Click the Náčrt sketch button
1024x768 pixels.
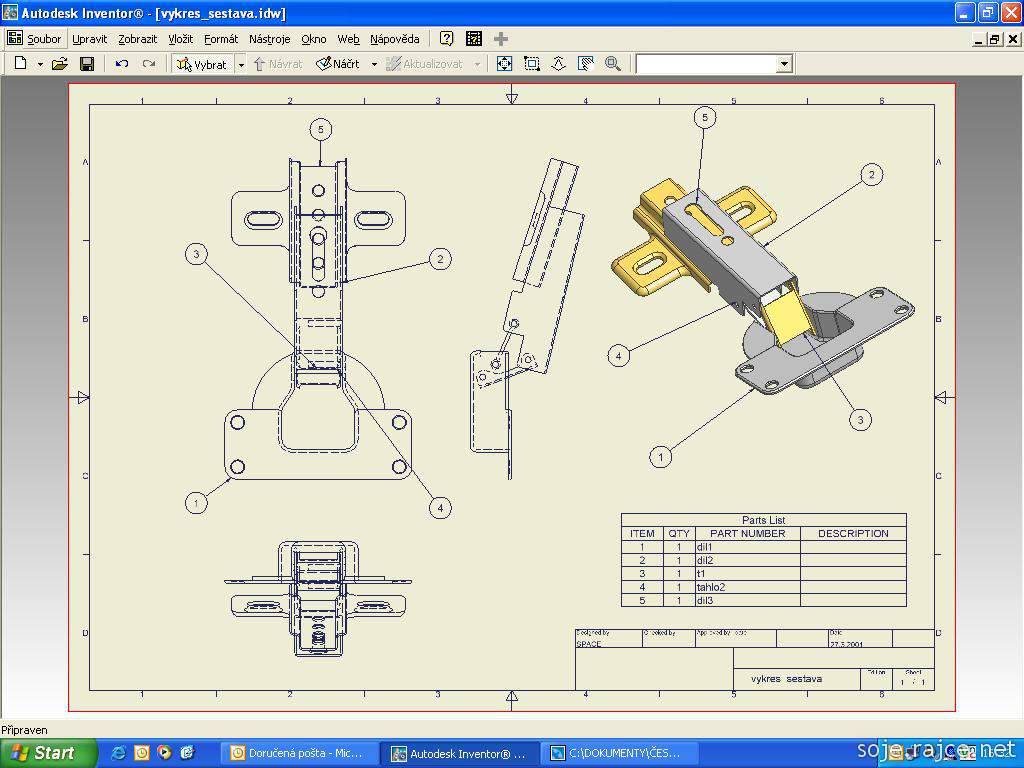[338, 64]
